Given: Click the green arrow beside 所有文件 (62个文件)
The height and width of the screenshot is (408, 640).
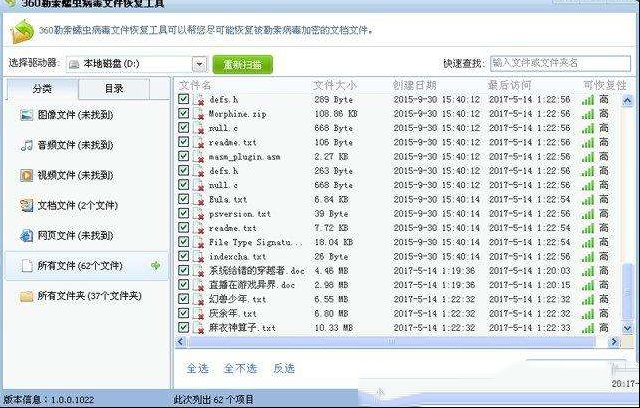Looking at the screenshot, I should pos(156,266).
